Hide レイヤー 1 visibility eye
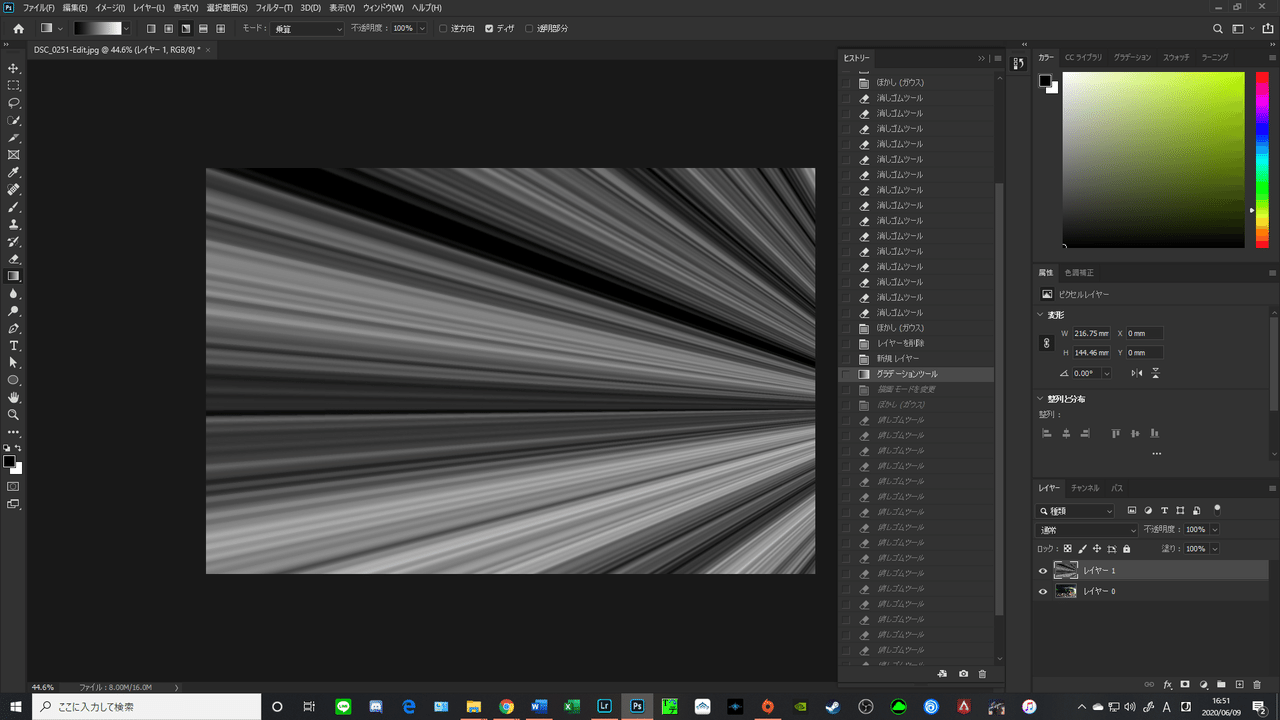The width and height of the screenshot is (1280, 720). (1043, 571)
